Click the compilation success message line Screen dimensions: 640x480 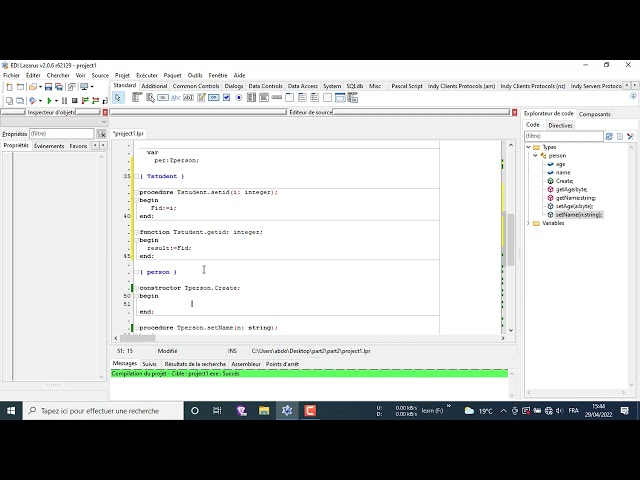pyautogui.click(x=309, y=373)
